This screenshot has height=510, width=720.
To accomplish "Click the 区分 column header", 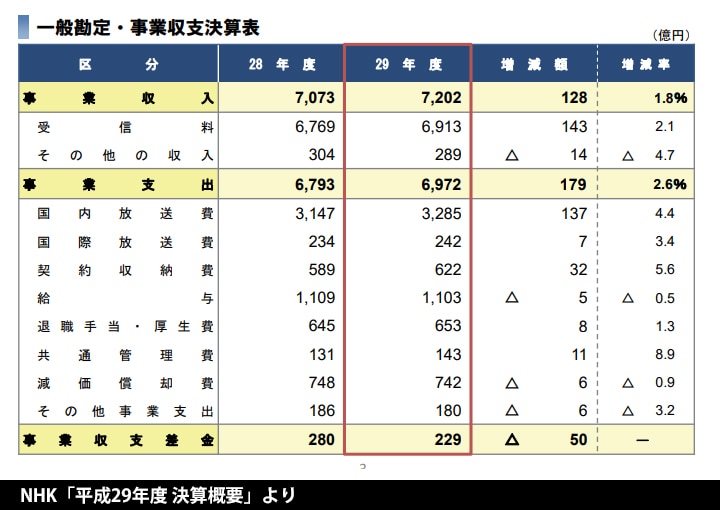I will point(118,64).
